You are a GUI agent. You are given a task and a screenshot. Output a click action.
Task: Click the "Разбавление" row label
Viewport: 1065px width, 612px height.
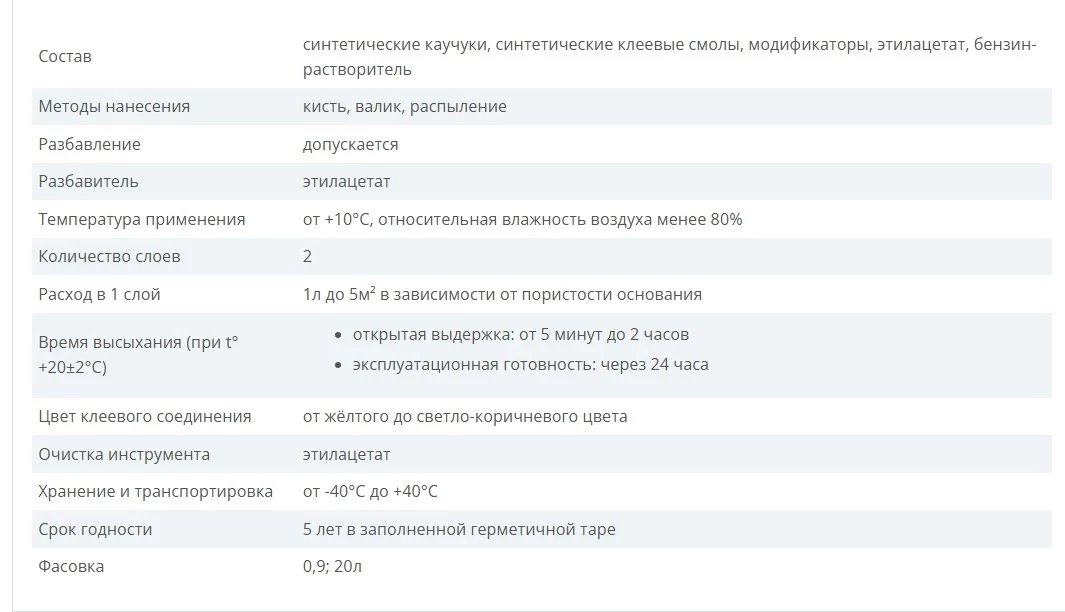89,144
